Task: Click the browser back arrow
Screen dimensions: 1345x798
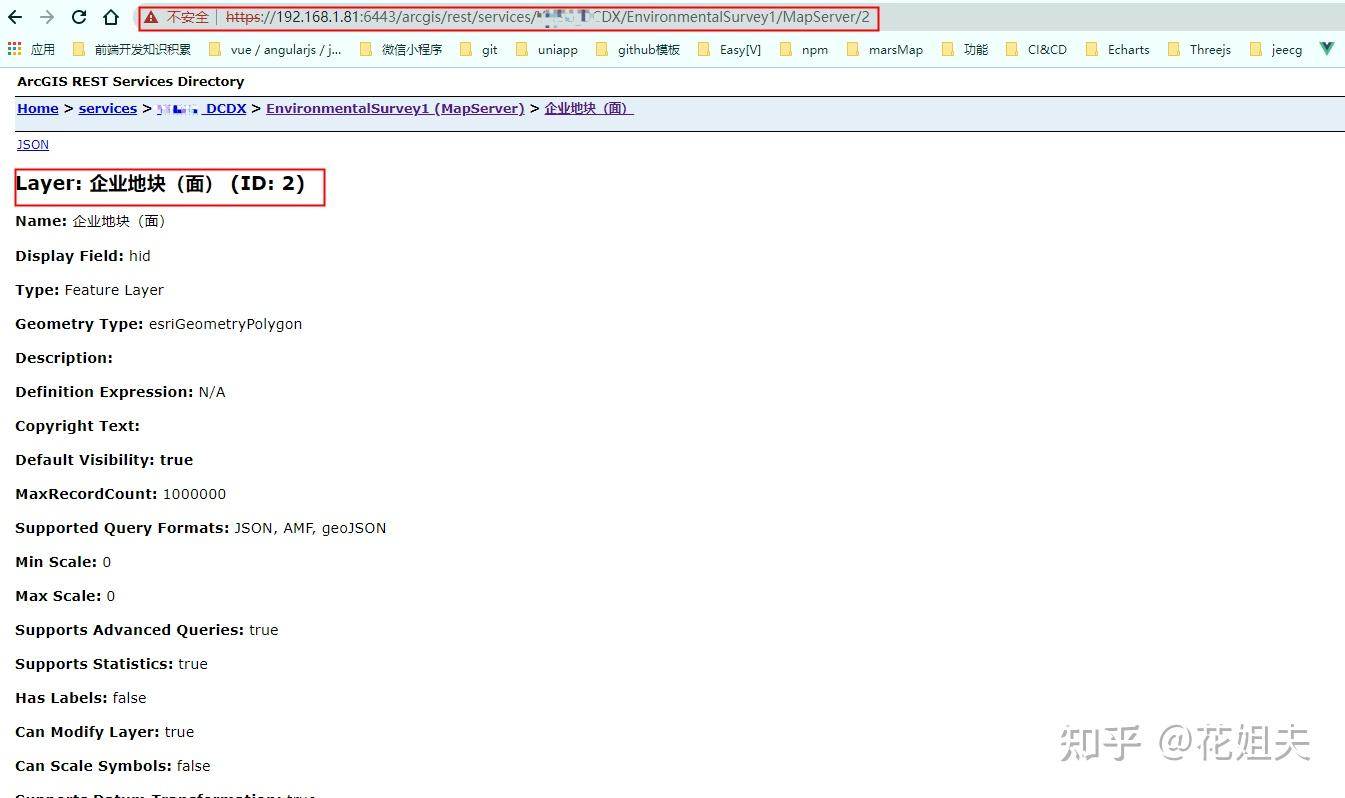Action: [16, 16]
